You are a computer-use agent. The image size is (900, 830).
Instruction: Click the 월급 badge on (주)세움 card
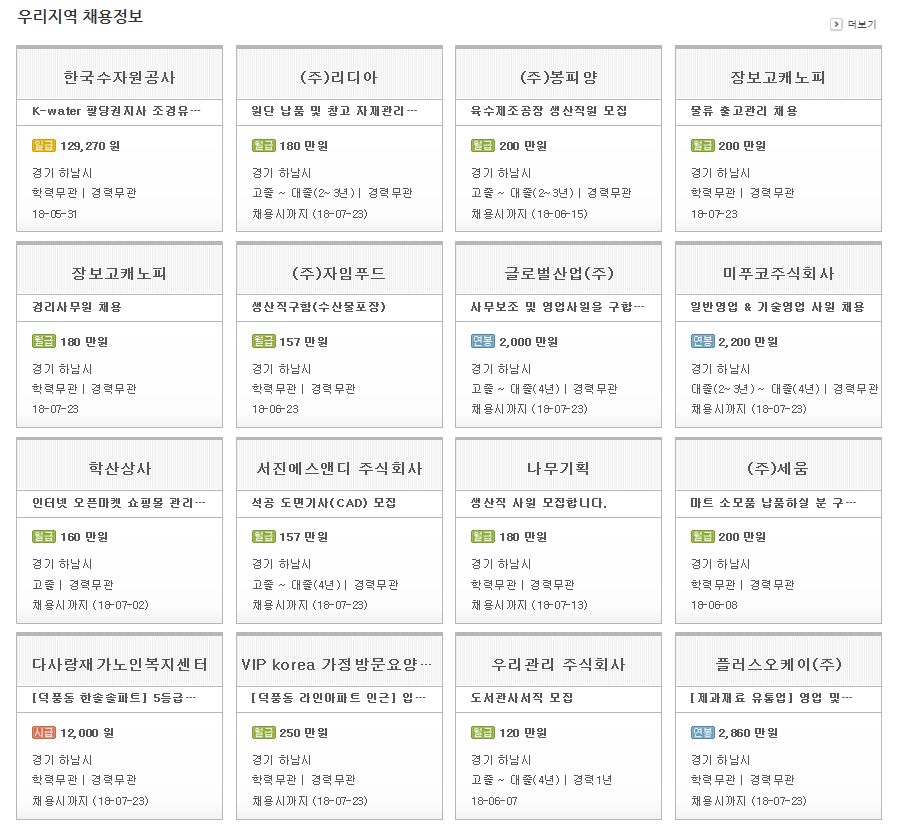pos(703,537)
